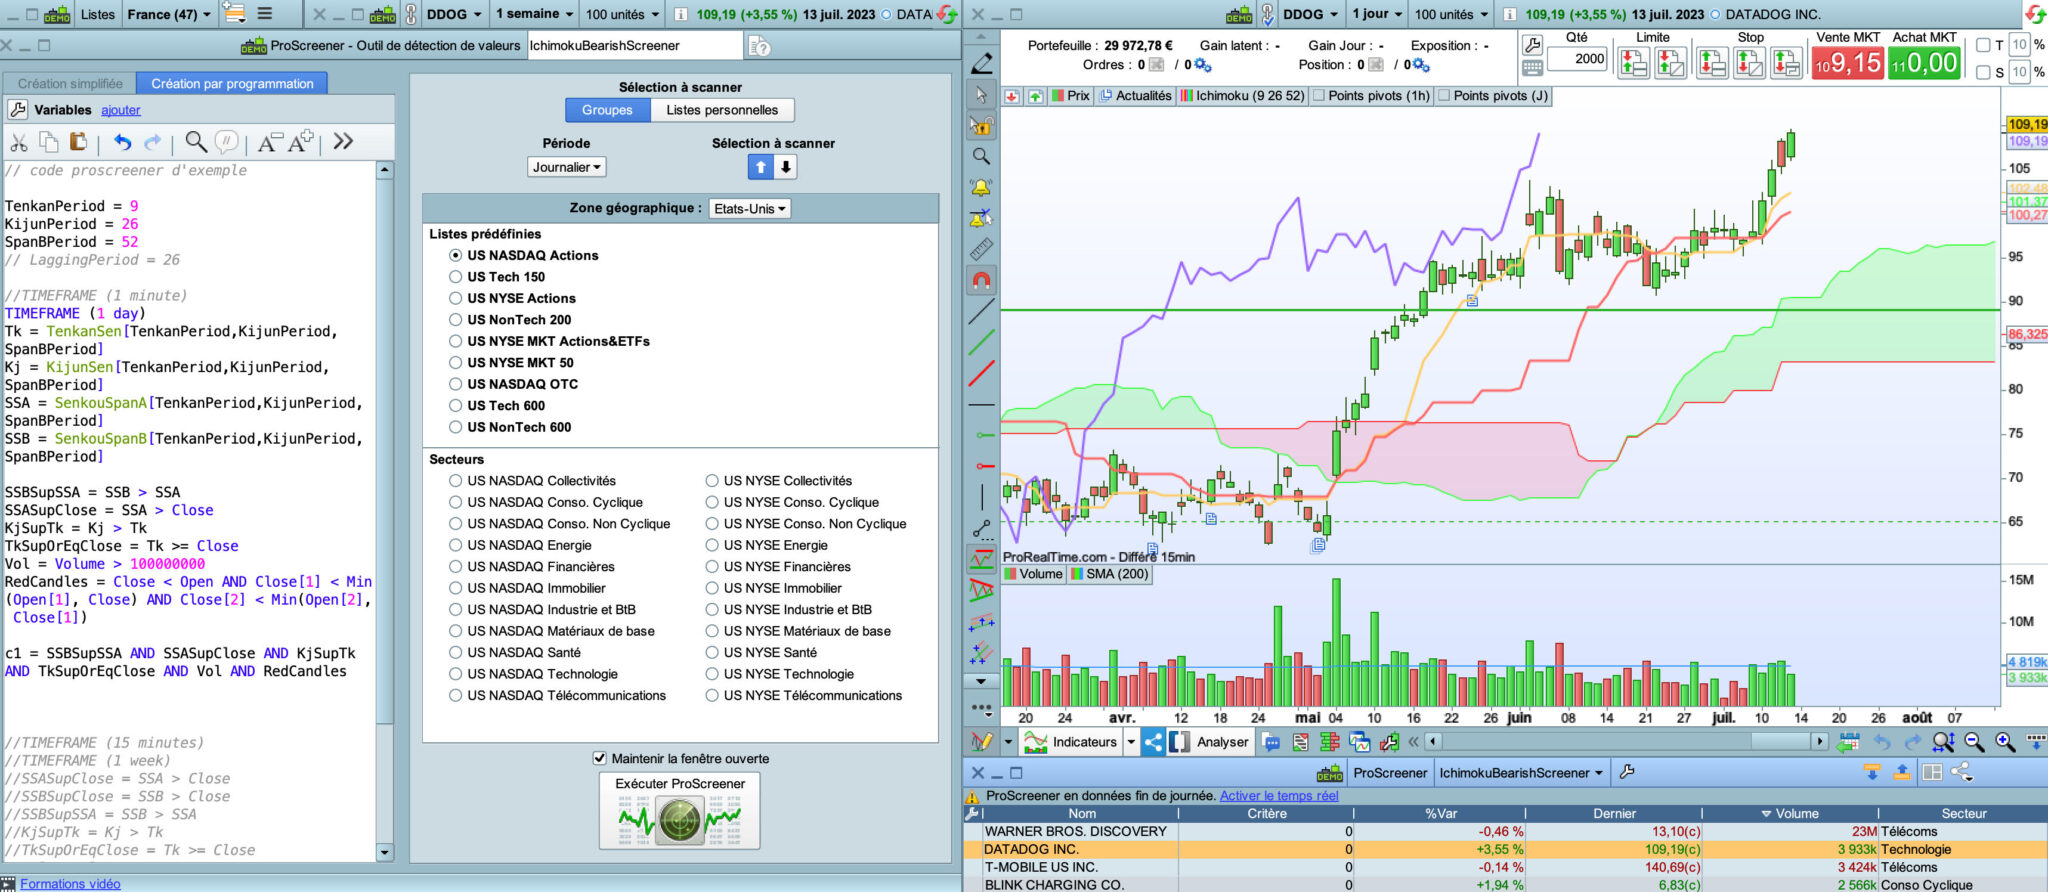Select the pencil drawing tool
Screen dimensions: 2048x892
982,63
